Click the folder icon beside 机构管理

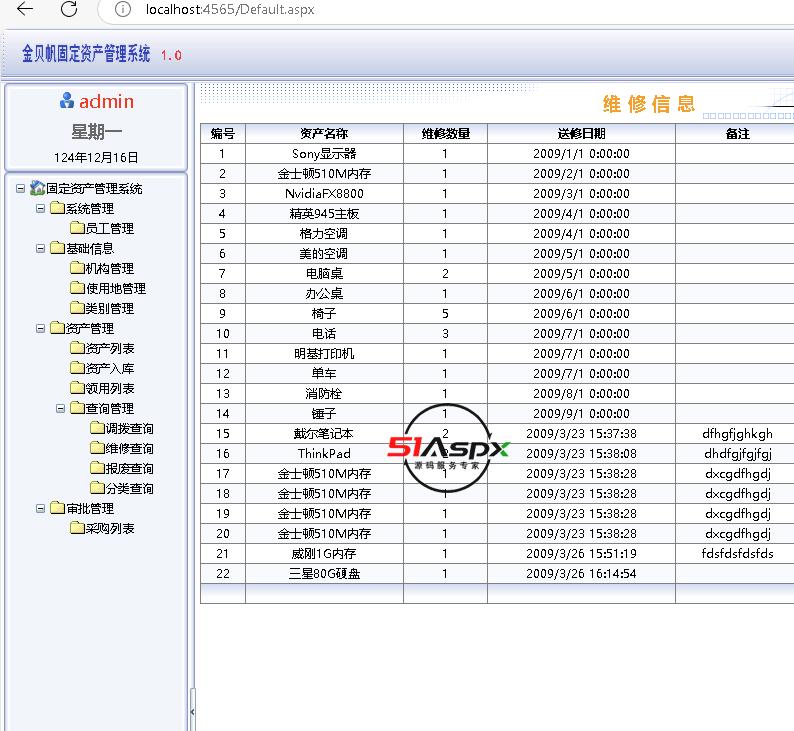click(77, 268)
